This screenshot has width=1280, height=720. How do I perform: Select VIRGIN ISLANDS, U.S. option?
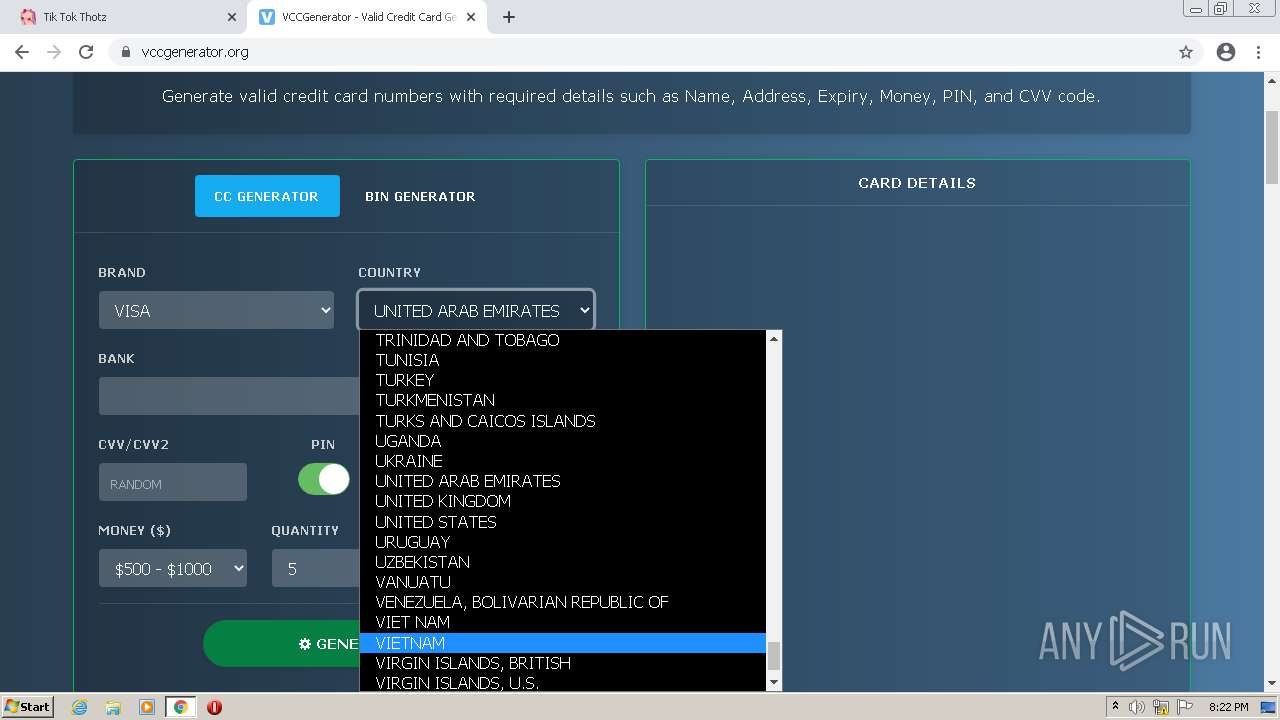click(x=563, y=682)
